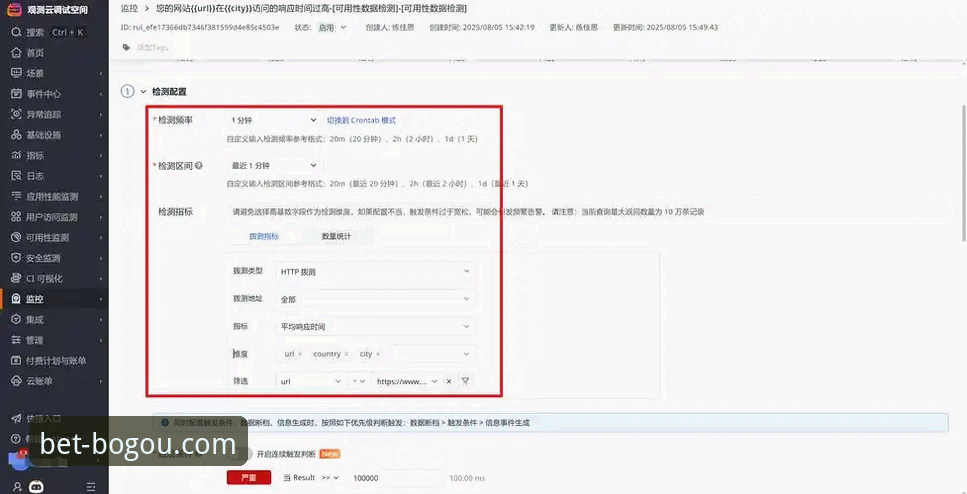Collapse the 检测配置 section chevron
Viewport: 967px width, 494px height.
coord(143,92)
